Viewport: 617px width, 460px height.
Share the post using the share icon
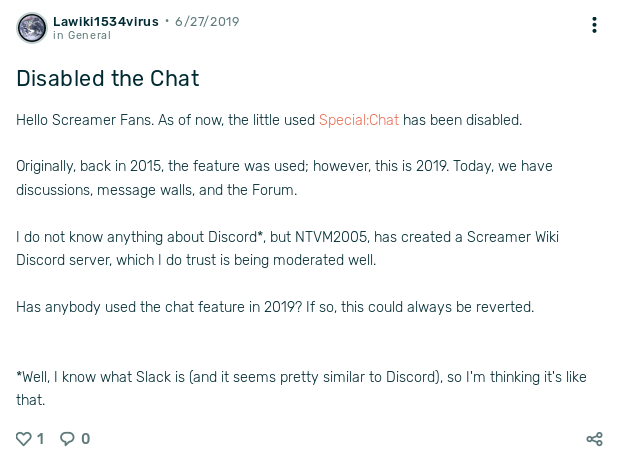pyautogui.click(x=594, y=439)
